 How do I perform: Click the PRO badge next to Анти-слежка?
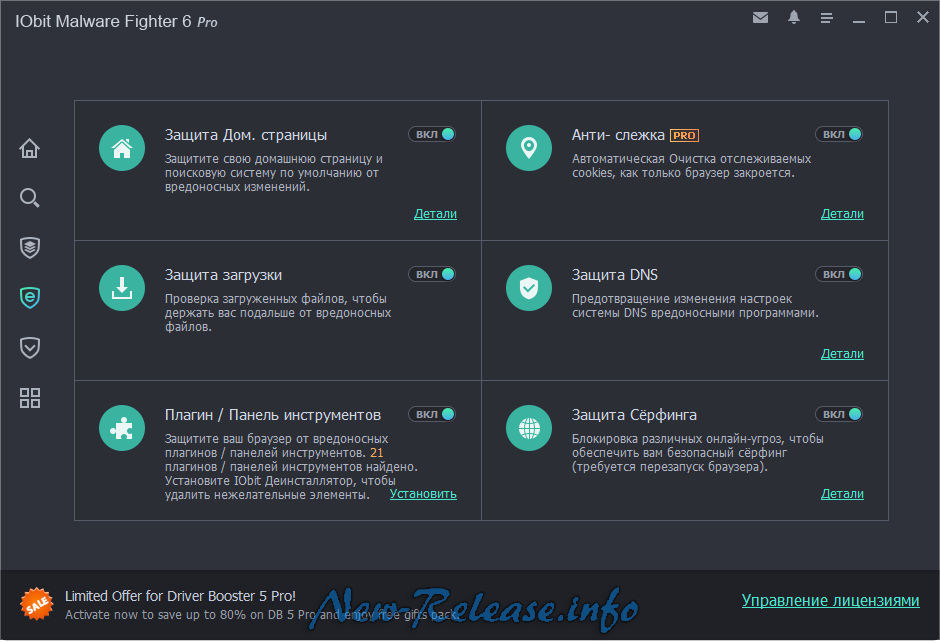pyautogui.click(x=684, y=135)
